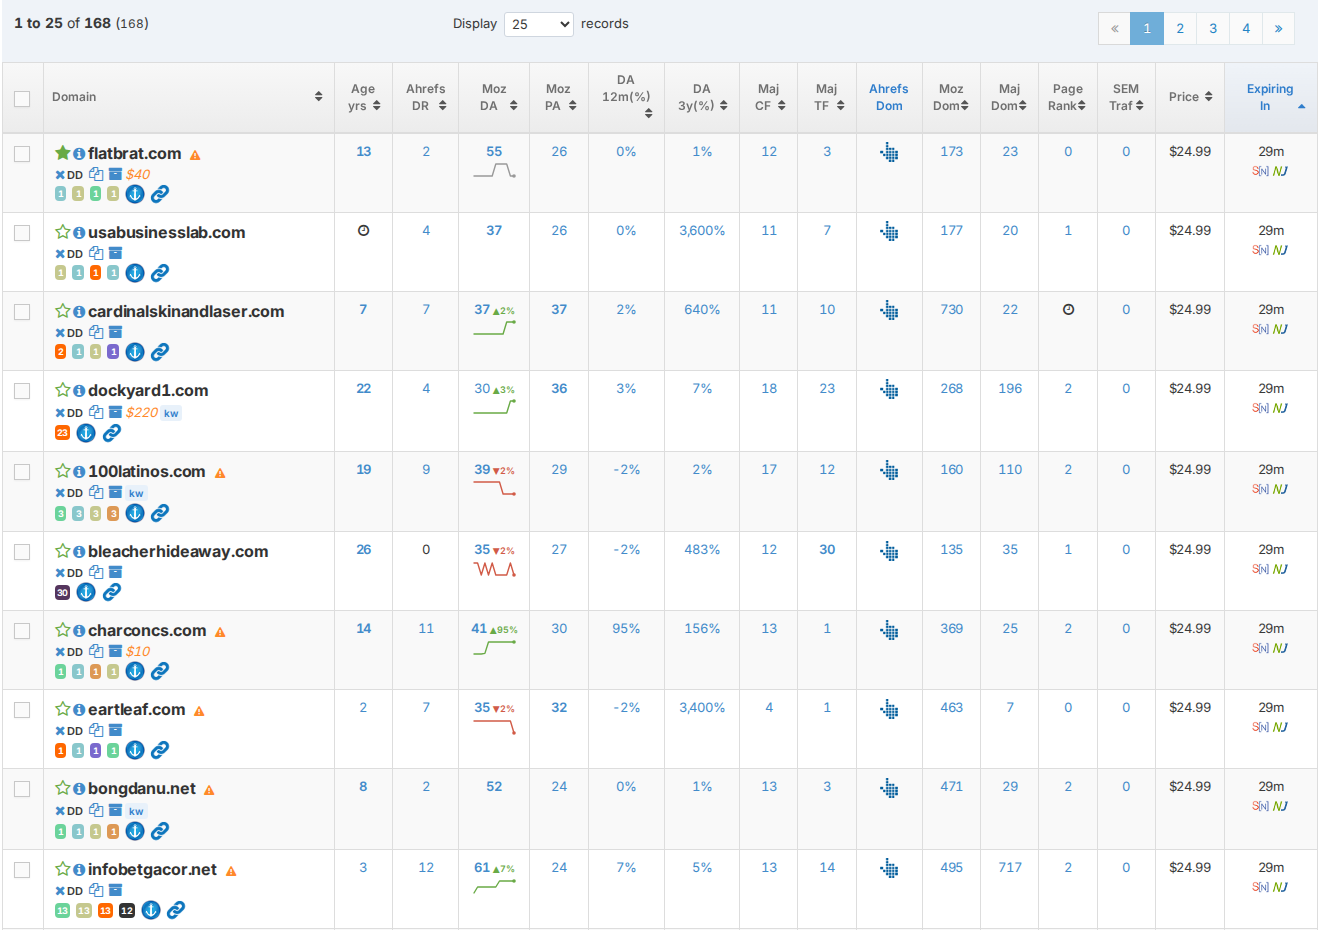Click the S[N] icon in dockyard1.com row
Image resolution: width=1320 pixels, height=930 pixels.
(x=1260, y=408)
